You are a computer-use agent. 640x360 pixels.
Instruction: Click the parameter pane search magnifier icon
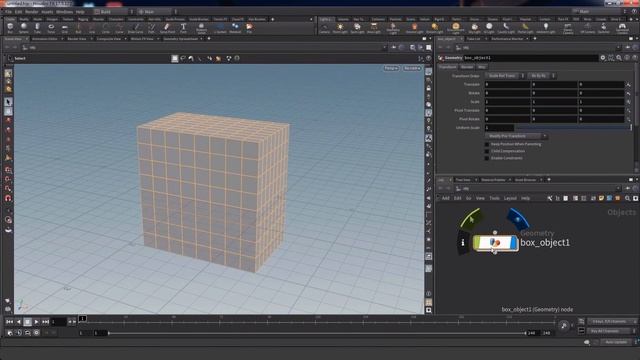pyautogui.click(x=619, y=58)
